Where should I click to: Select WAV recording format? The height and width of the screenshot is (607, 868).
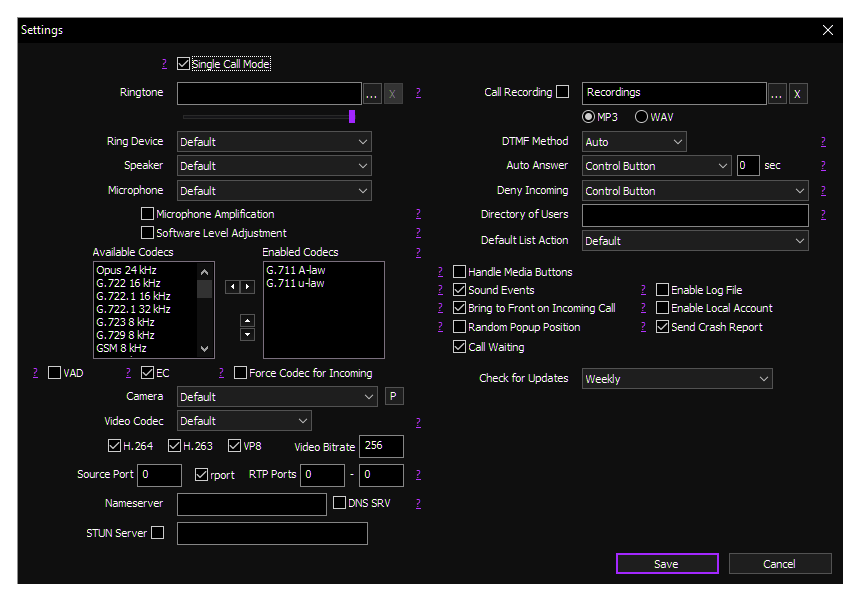[641, 117]
